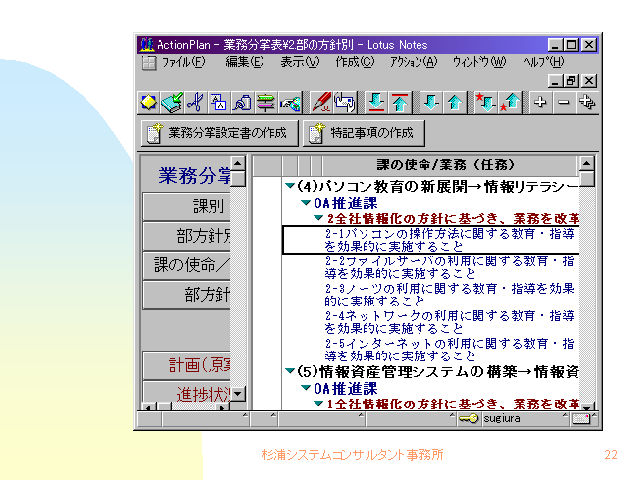Screen dimensions: 640x480
Task: Click the scissors cut icon in toolbar
Action: (195, 102)
